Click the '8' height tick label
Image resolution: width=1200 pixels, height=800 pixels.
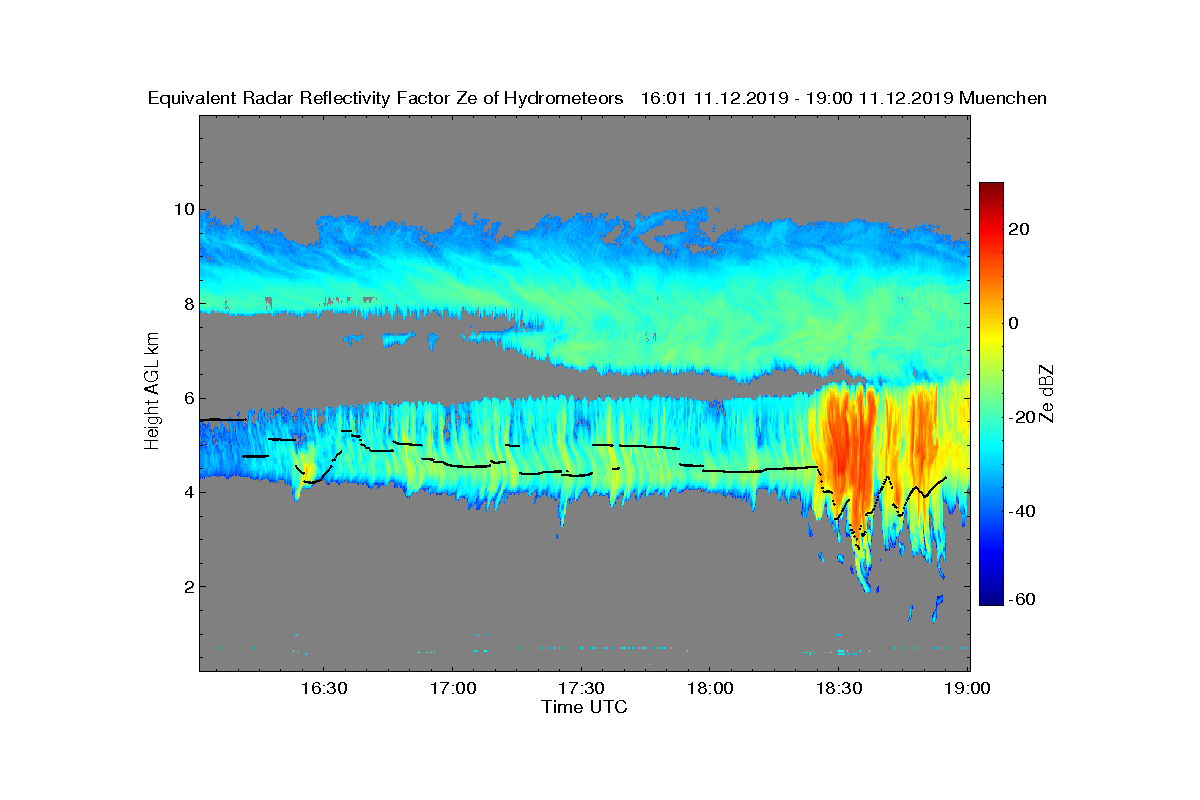(187, 304)
